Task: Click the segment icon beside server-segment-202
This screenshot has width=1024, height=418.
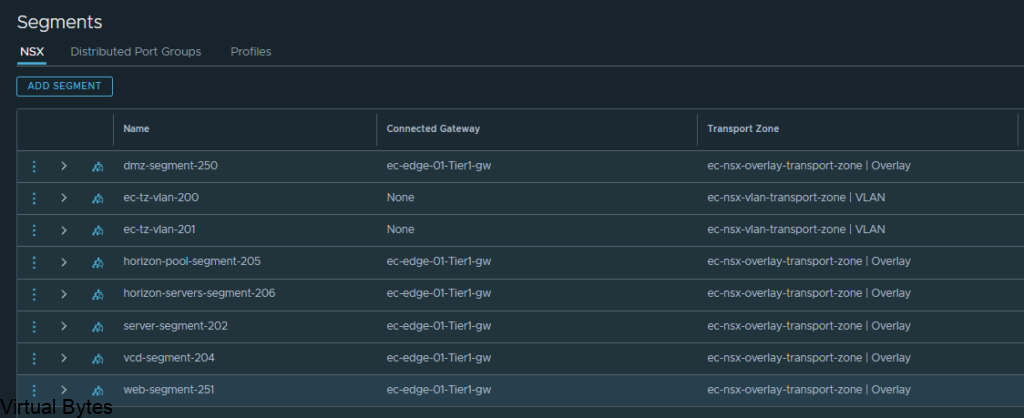Action: tap(98, 327)
